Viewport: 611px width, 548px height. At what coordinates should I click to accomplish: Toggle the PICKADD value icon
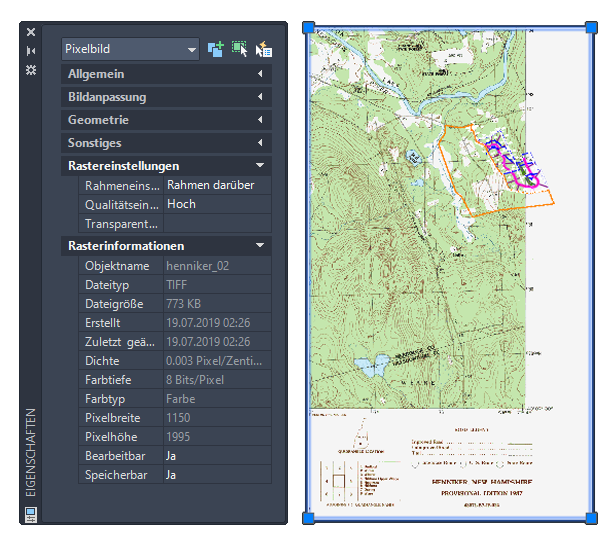(x=215, y=49)
